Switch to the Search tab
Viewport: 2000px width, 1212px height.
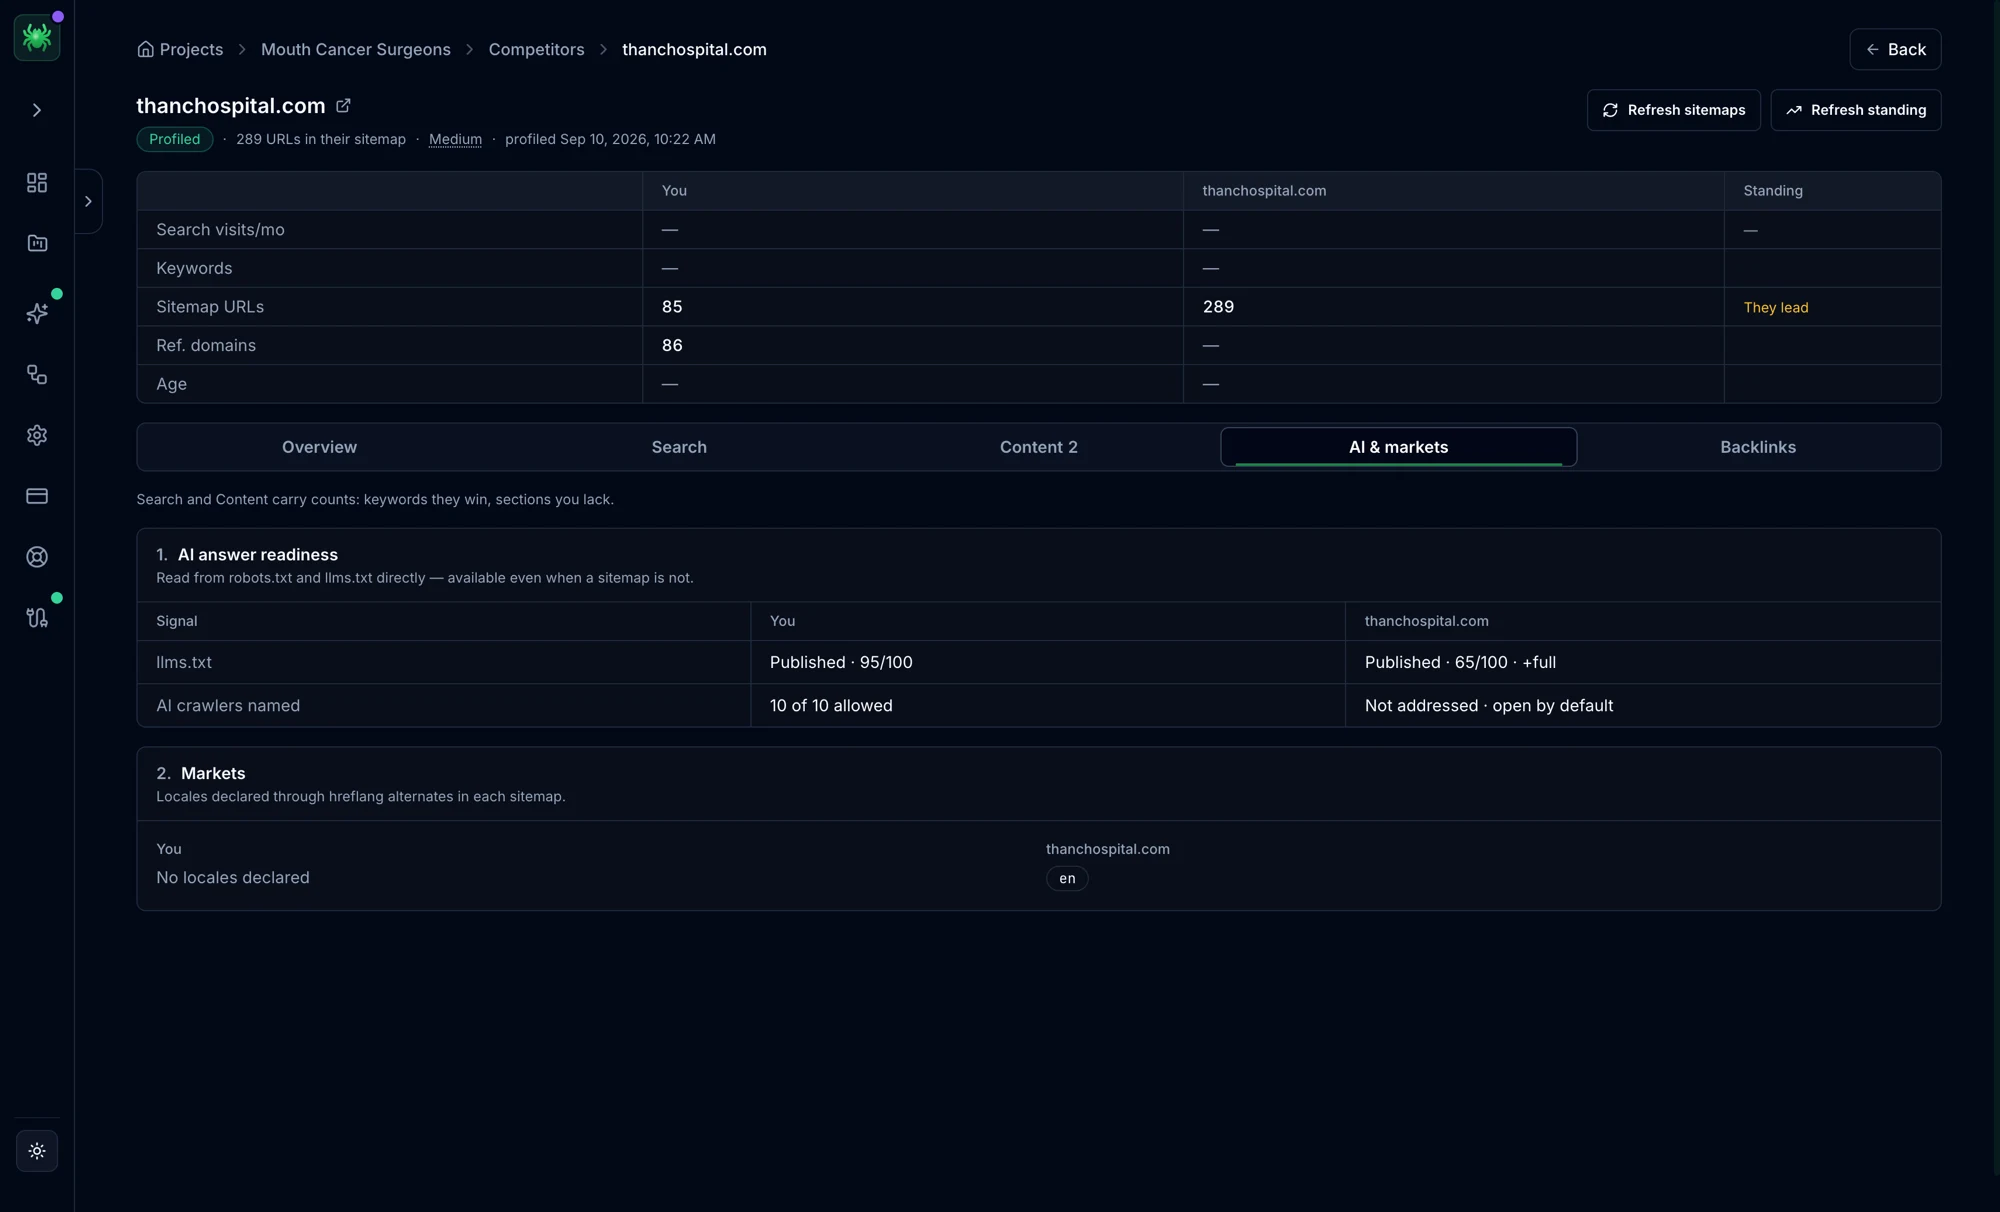tap(679, 447)
